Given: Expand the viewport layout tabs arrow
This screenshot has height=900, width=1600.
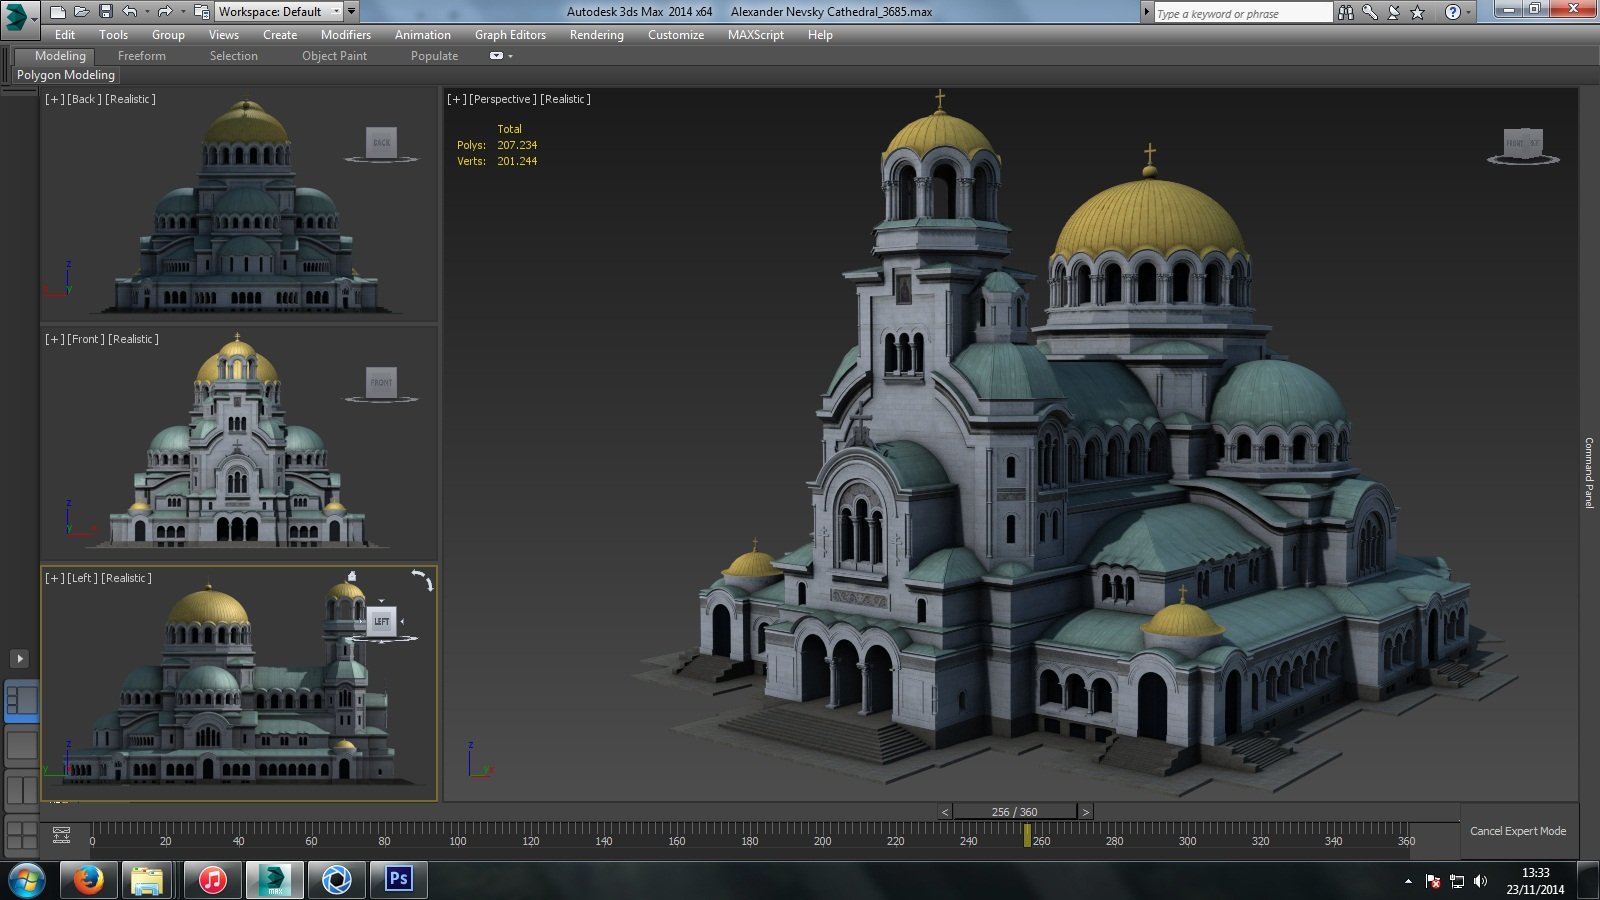Looking at the screenshot, I should (19, 658).
